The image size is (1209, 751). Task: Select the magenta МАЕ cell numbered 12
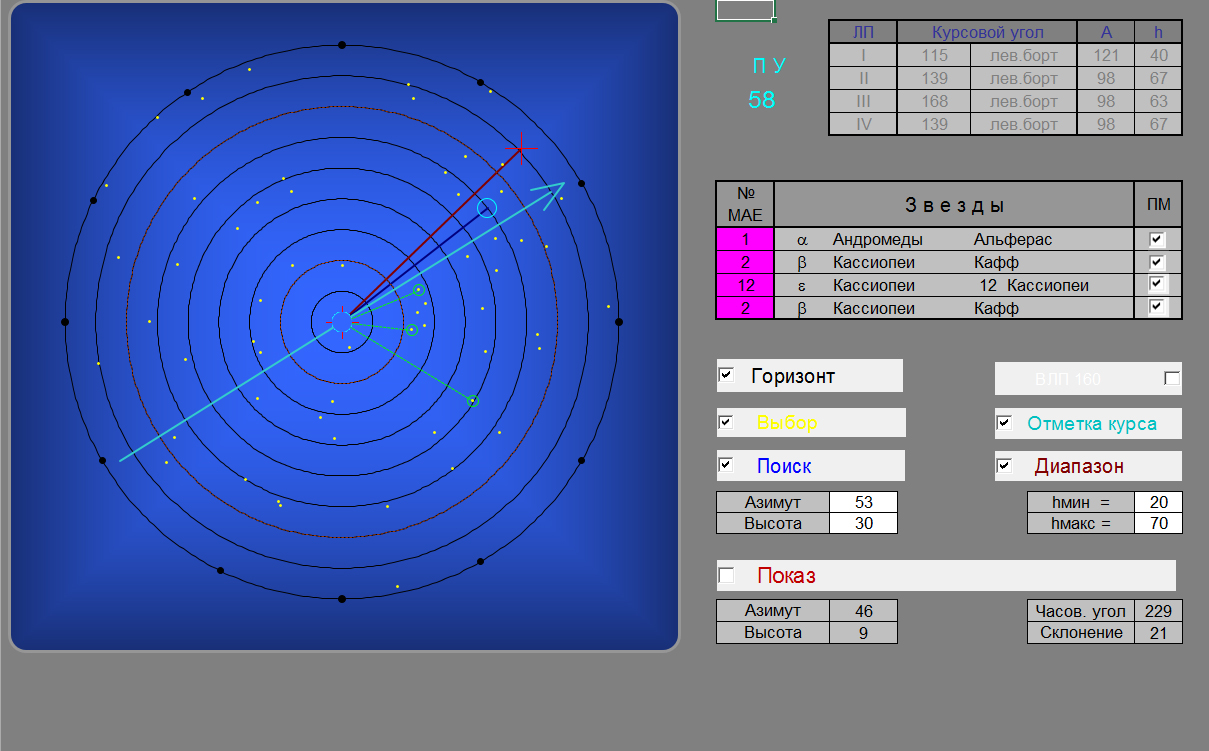[x=745, y=285]
